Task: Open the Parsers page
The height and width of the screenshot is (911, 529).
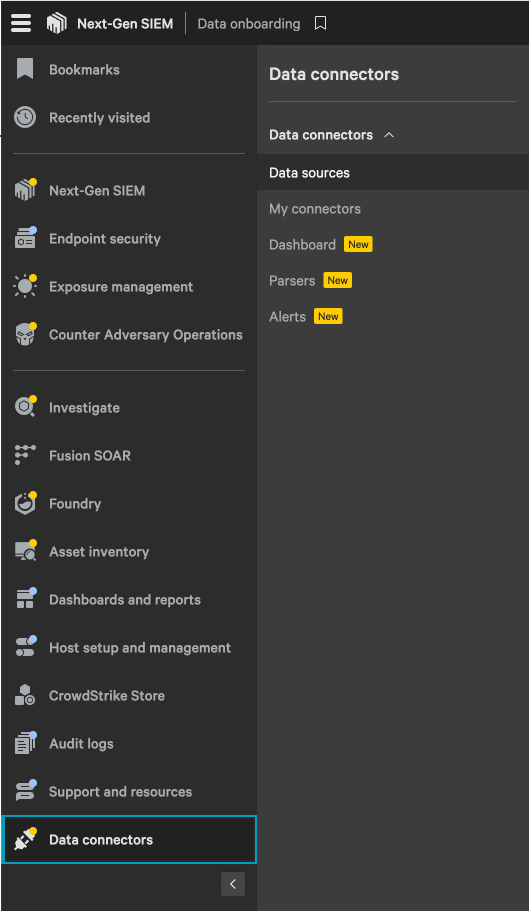Action: click(292, 281)
